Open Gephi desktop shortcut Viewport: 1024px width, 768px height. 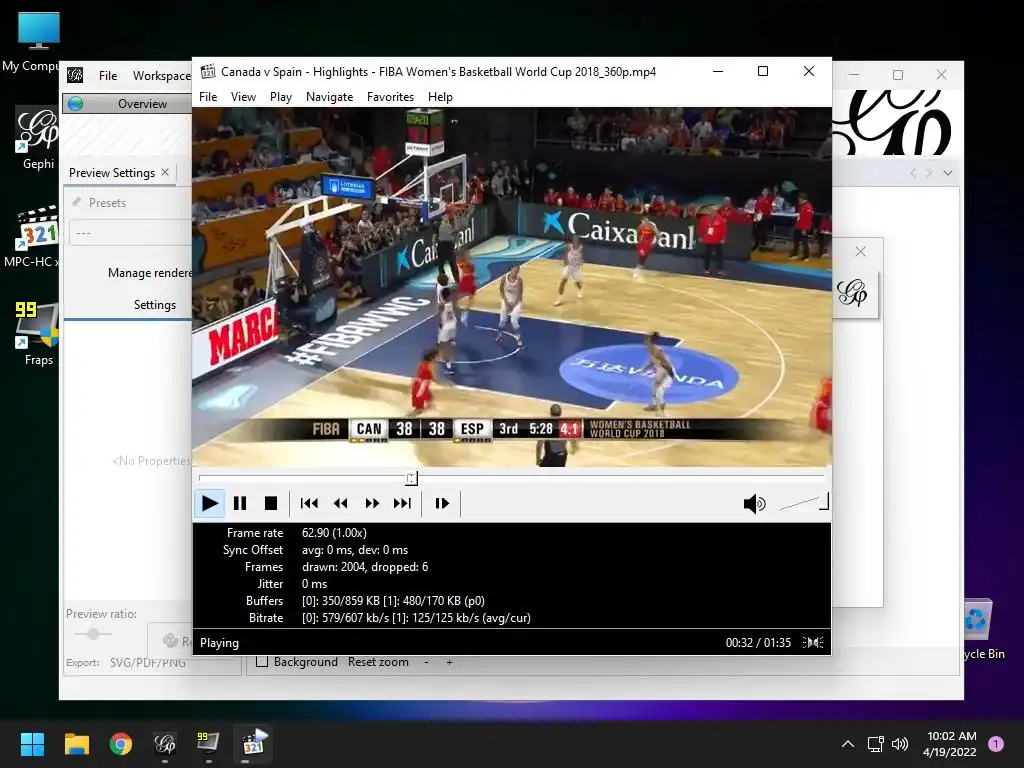(x=38, y=138)
